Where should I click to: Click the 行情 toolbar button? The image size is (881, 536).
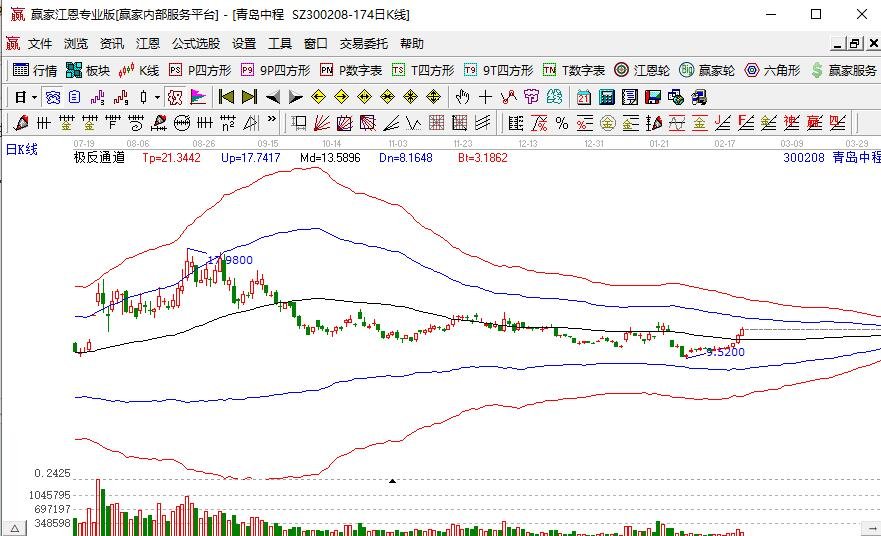pyautogui.click(x=35, y=70)
